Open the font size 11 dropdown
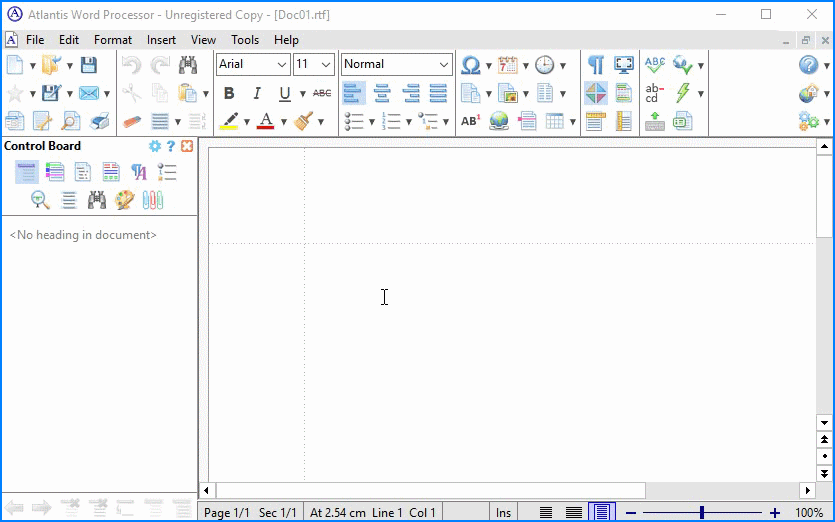 click(x=326, y=64)
